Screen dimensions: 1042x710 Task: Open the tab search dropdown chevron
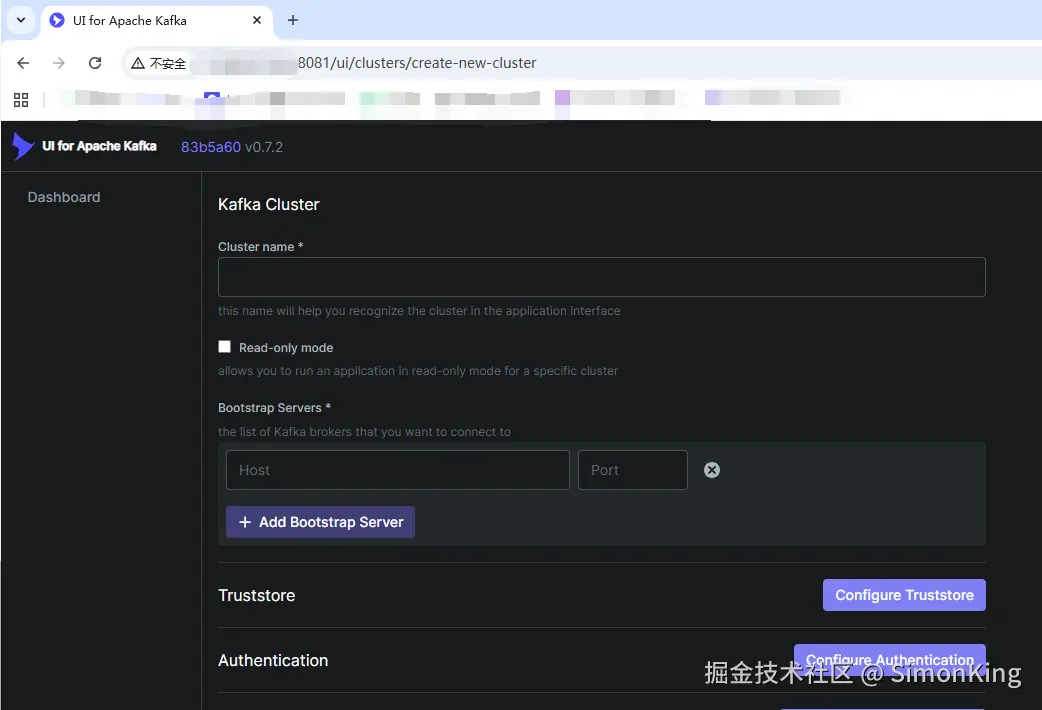click(21, 20)
